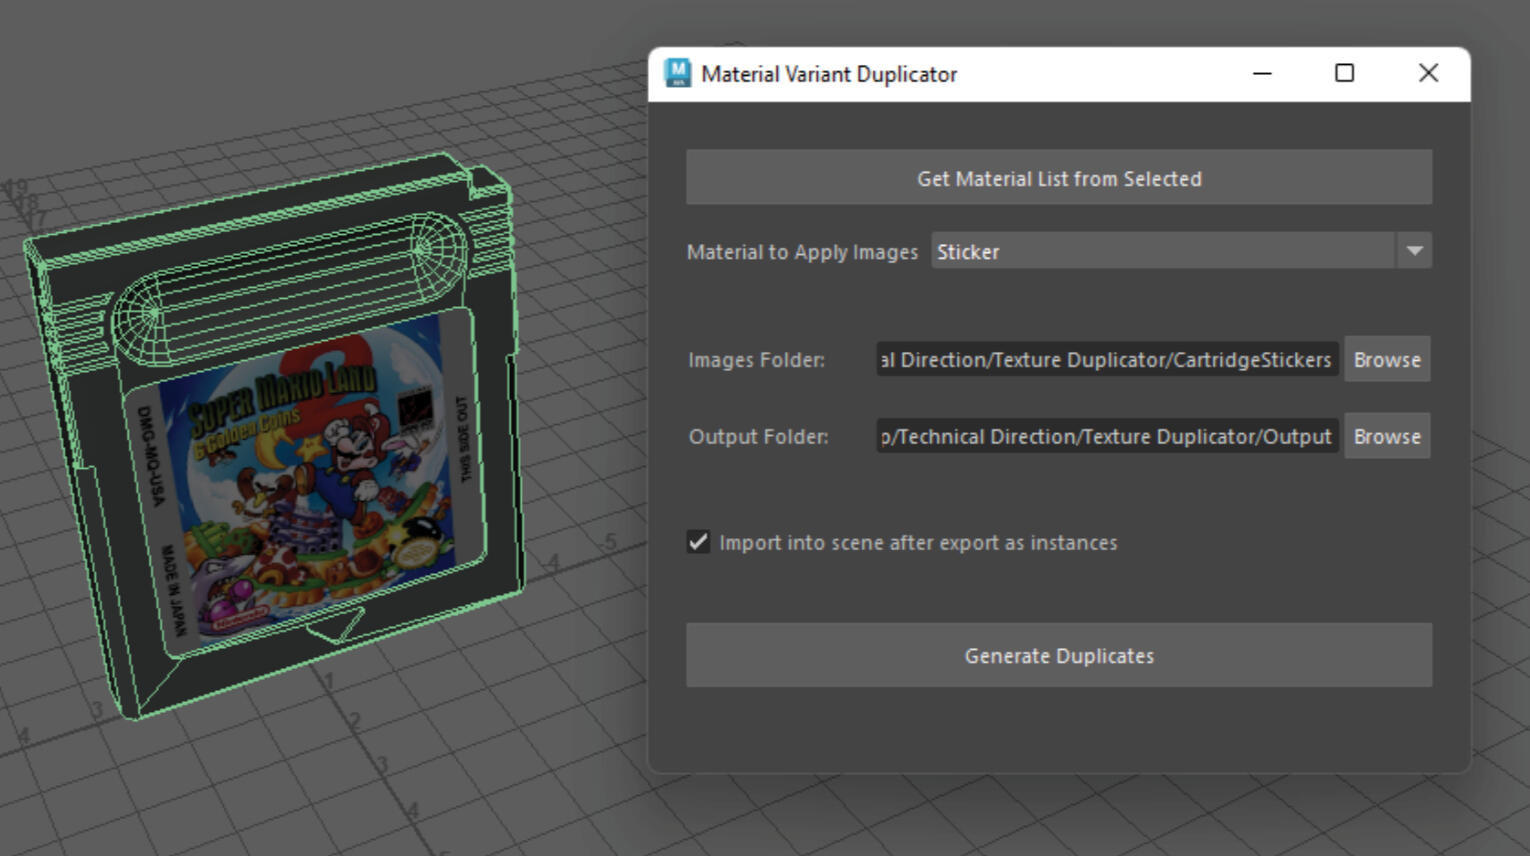Viewport: 1530px width, 856px height.
Task: Maximize the Material Variant Duplicator window
Action: 1344,73
